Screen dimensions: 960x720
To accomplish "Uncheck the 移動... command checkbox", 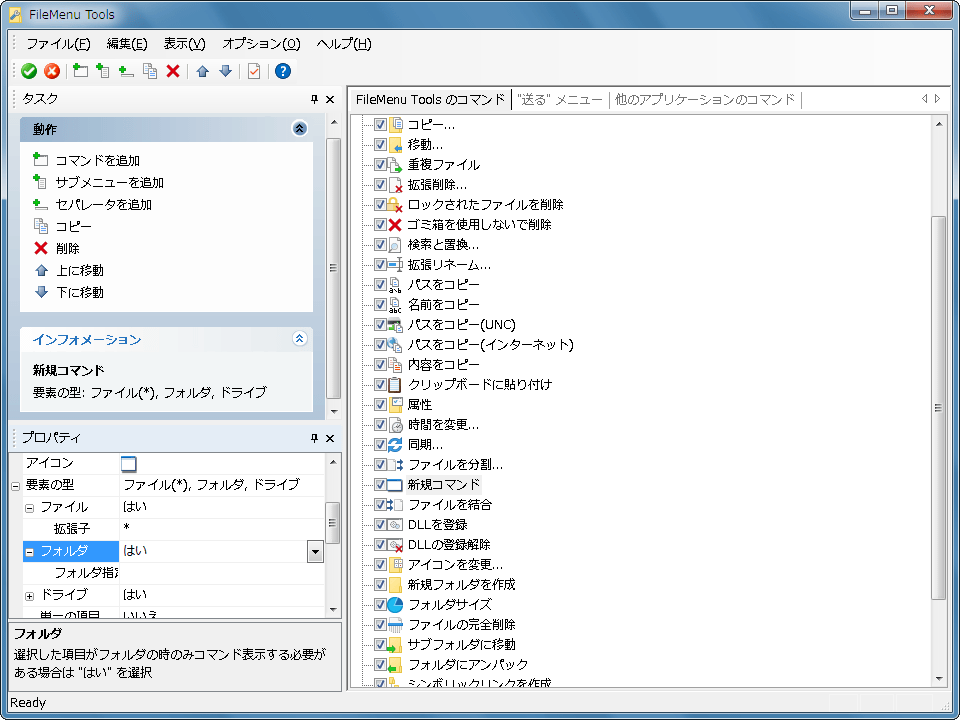I will coord(380,144).
